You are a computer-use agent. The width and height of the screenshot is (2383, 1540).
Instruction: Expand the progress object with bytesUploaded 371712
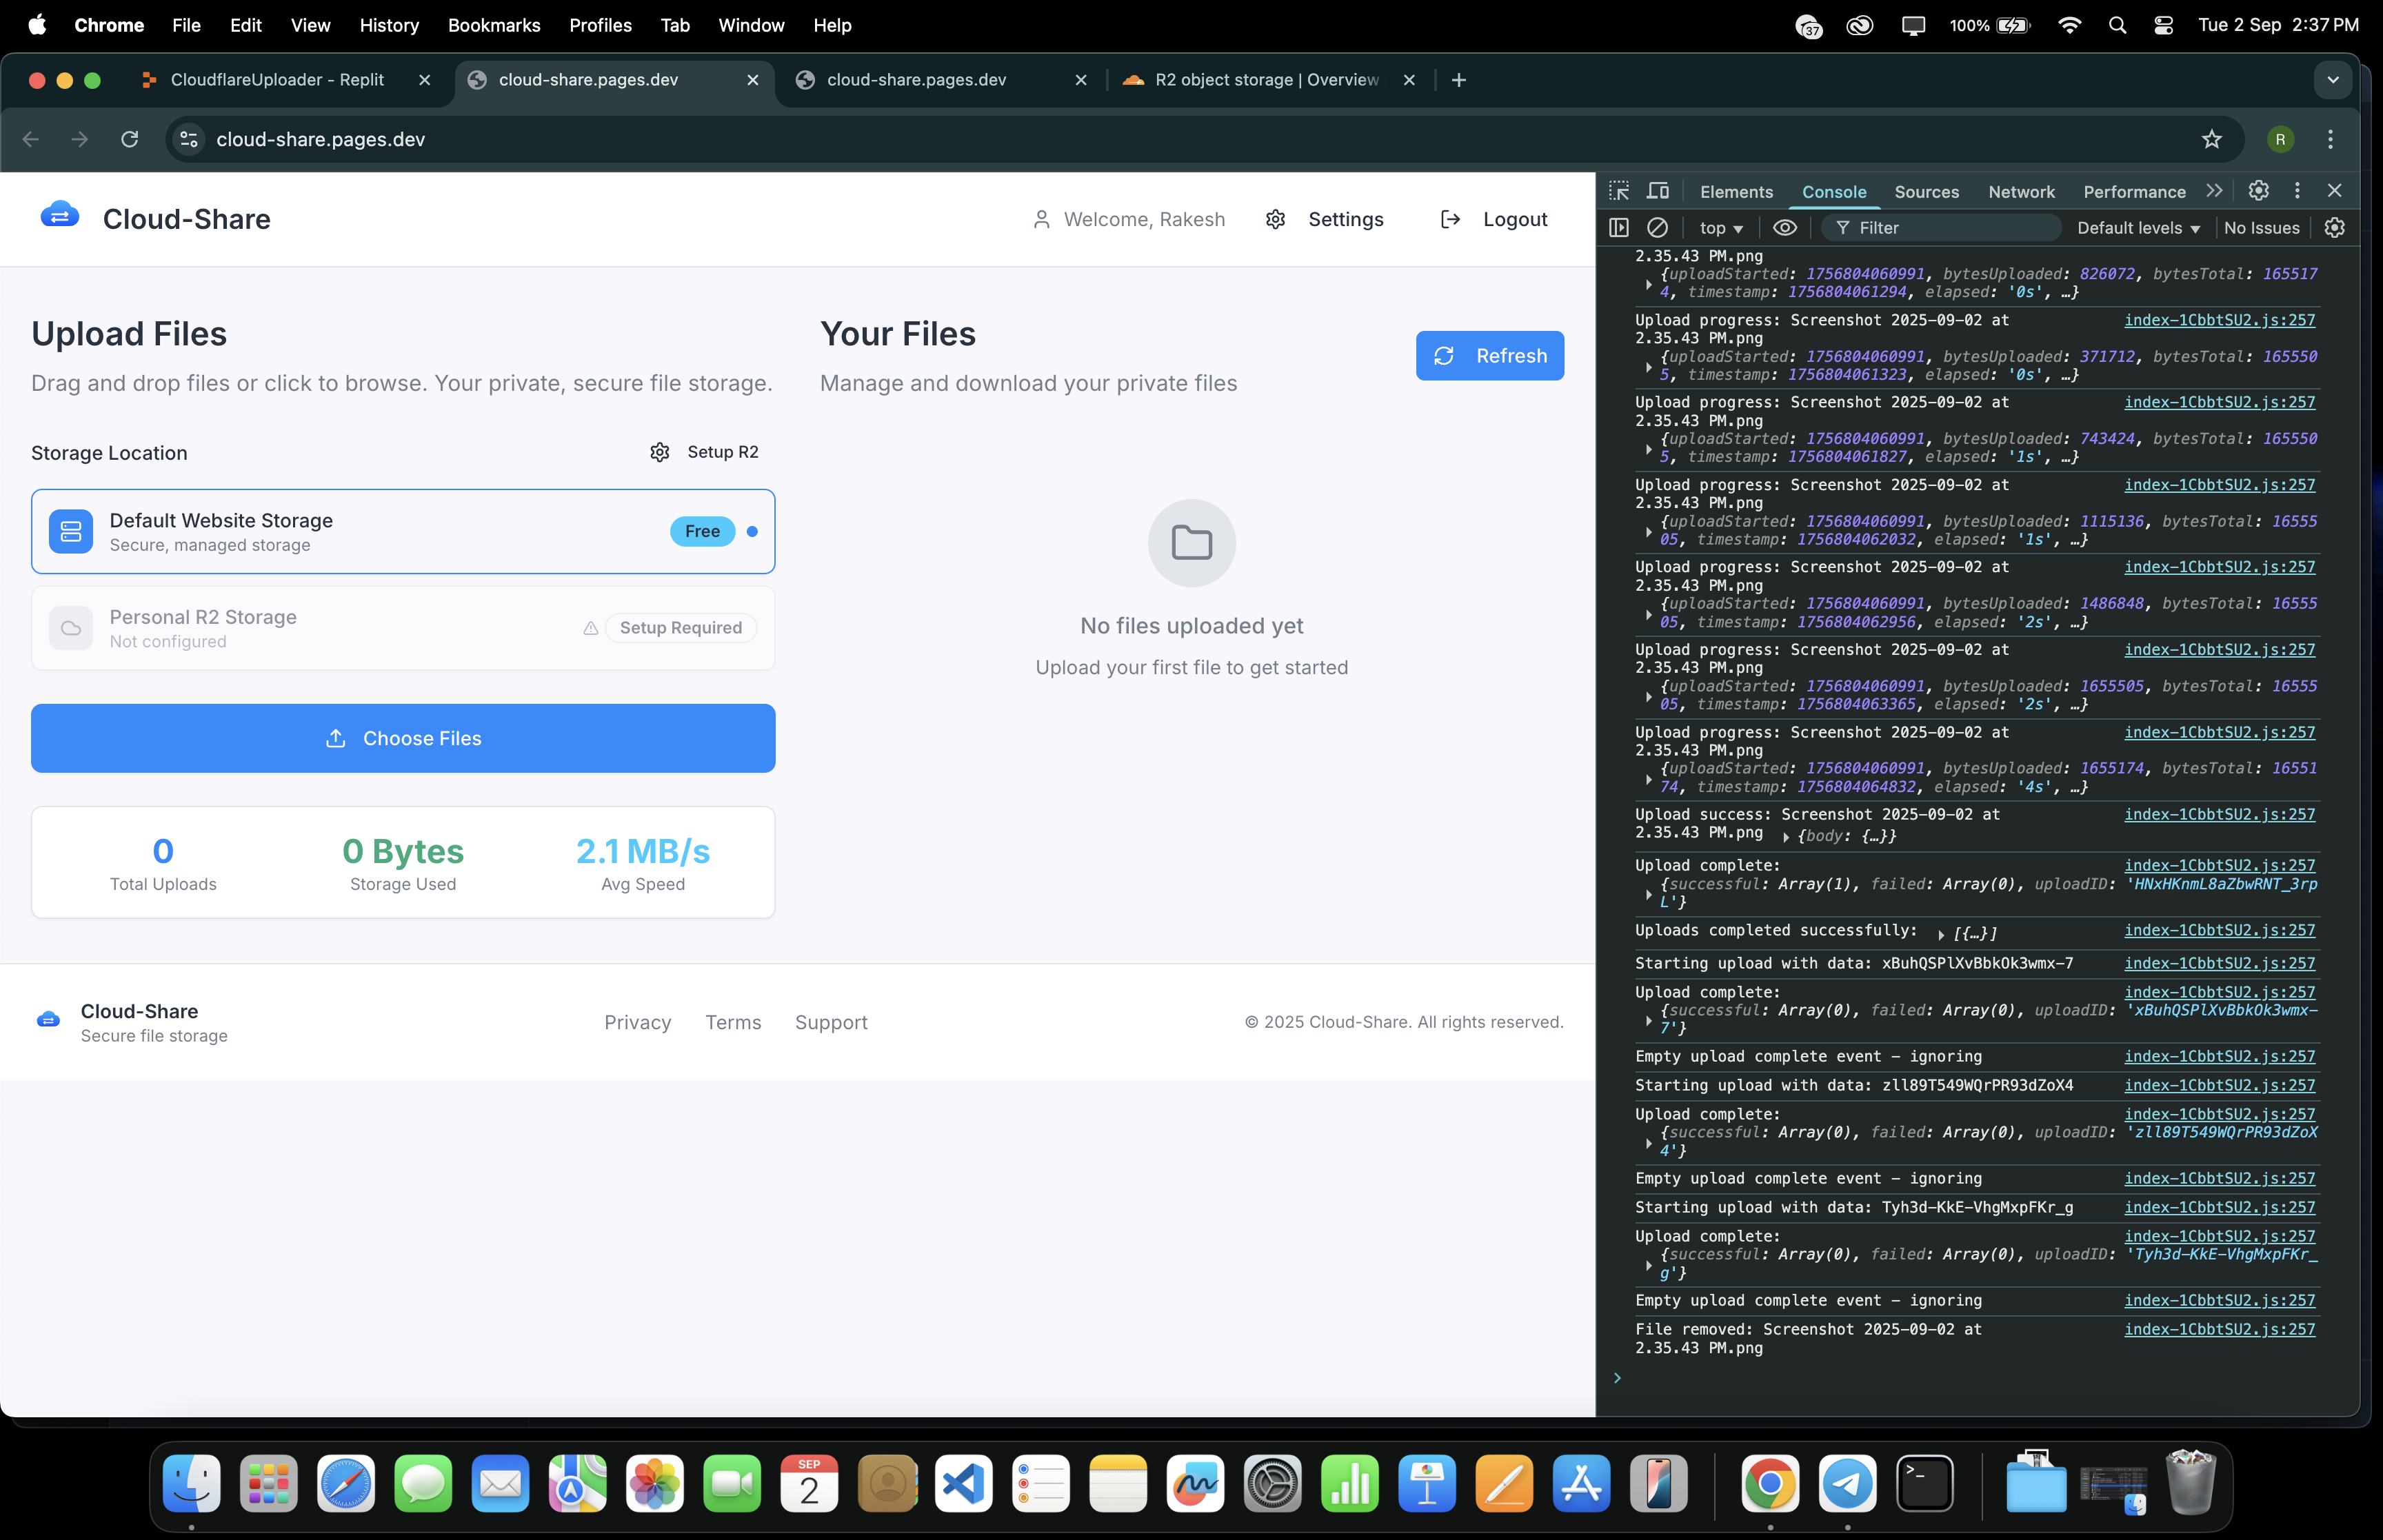click(x=1649, y=367)
